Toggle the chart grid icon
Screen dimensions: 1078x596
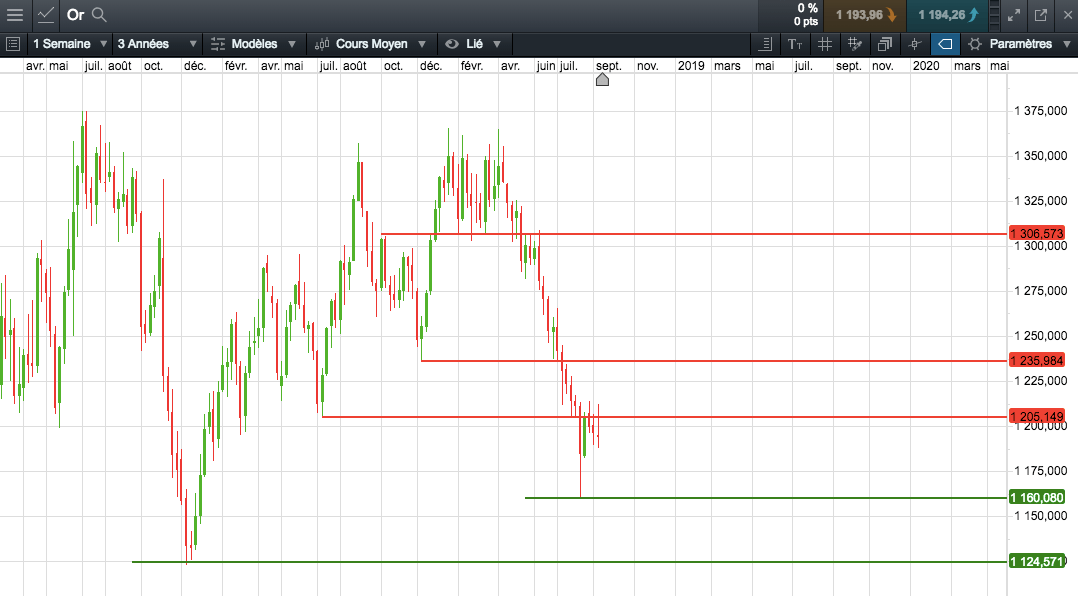point(825,44)
